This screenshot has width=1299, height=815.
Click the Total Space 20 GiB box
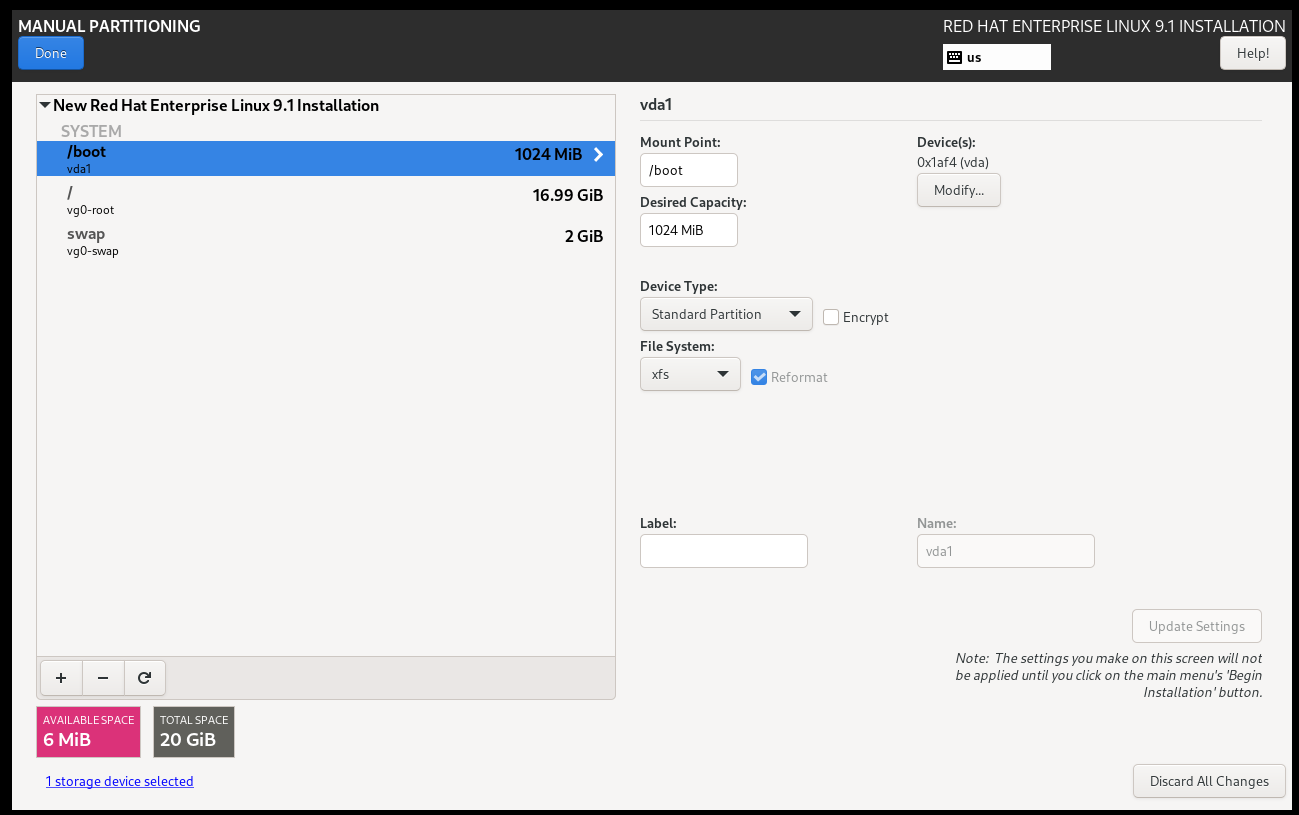pos(194,732)
